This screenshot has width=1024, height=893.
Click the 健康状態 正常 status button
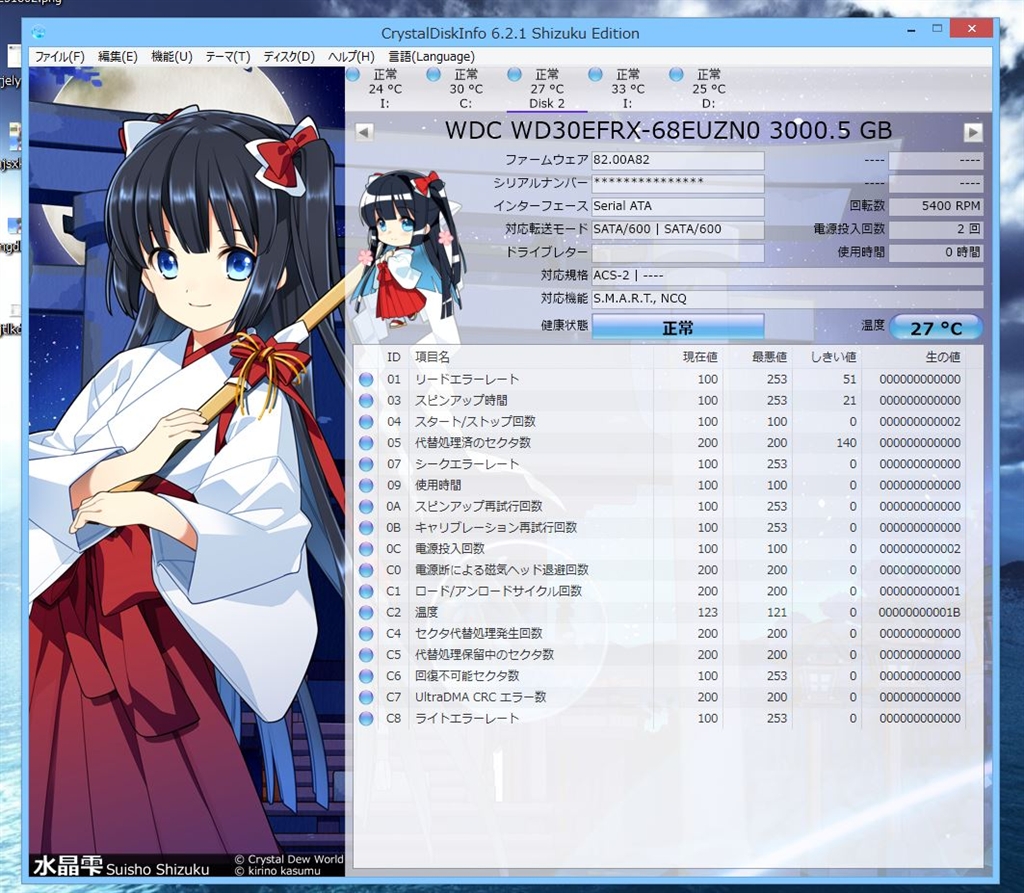[x=678, y=327]
